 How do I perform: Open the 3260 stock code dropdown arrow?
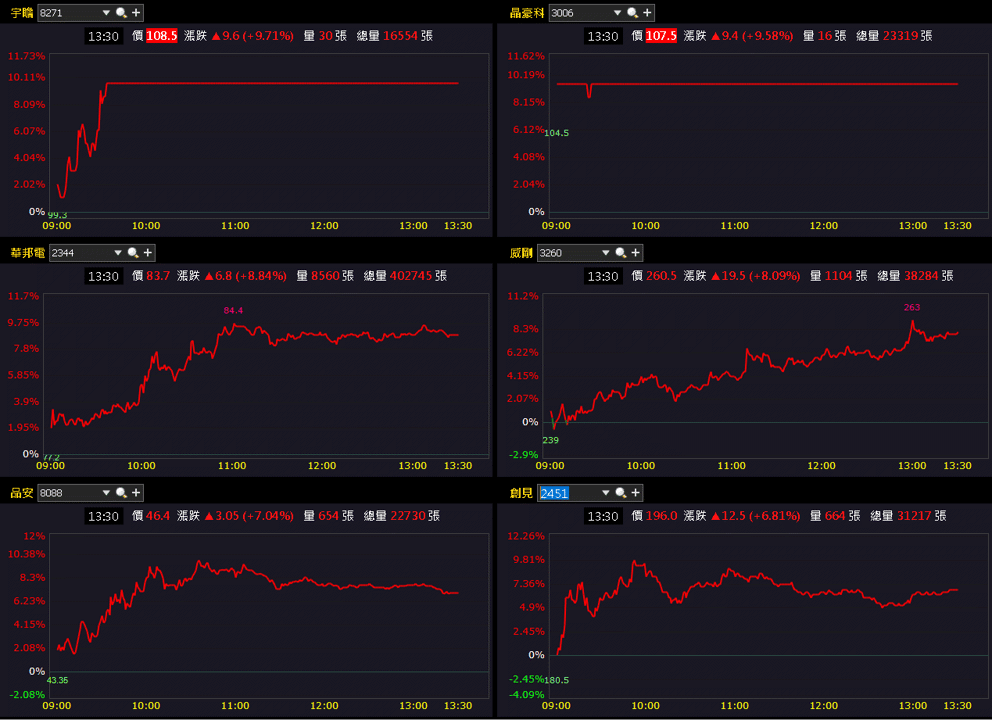coord(605,252)
